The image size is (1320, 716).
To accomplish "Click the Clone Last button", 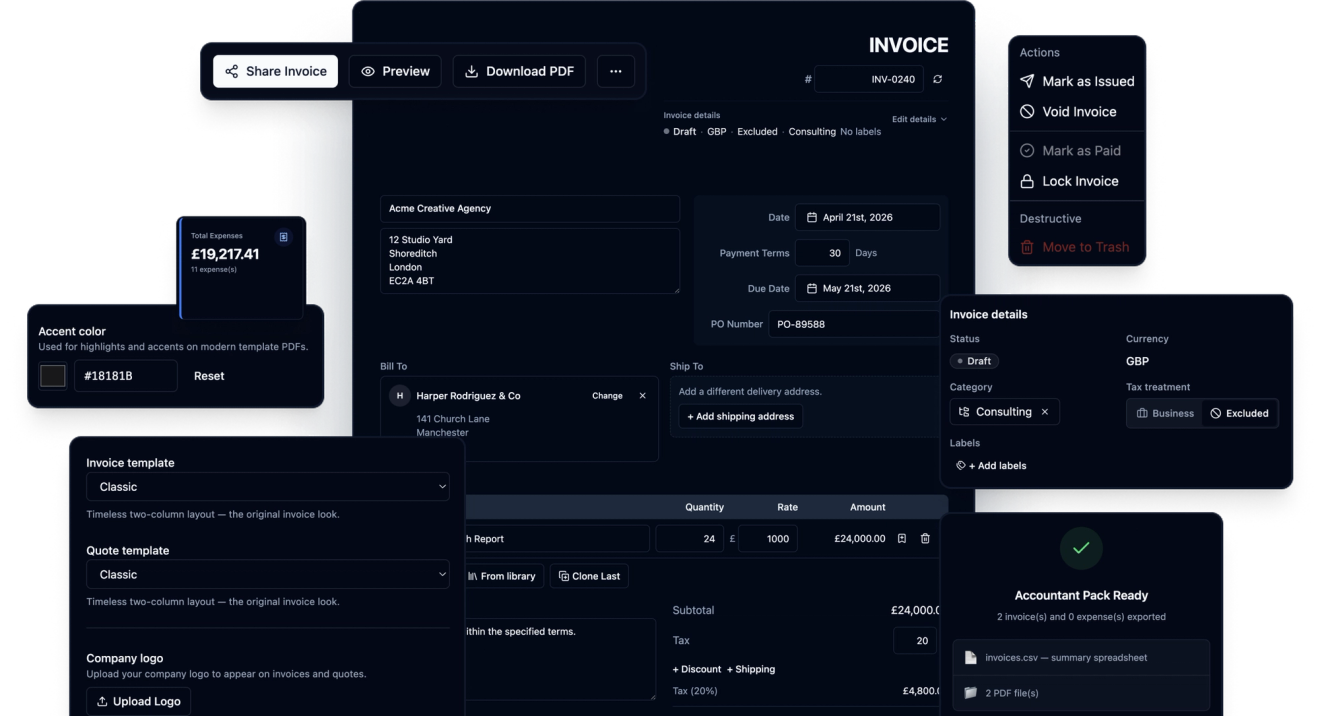I will (589, 576).
